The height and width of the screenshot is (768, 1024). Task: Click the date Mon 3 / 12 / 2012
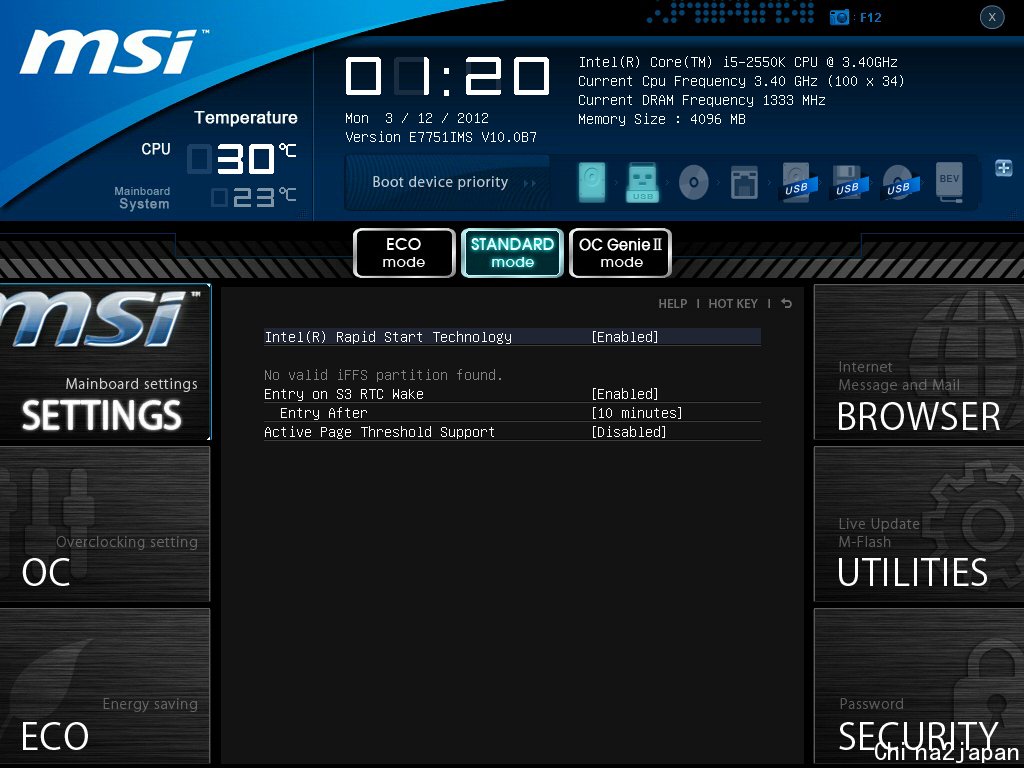click(x=417, y=118)
